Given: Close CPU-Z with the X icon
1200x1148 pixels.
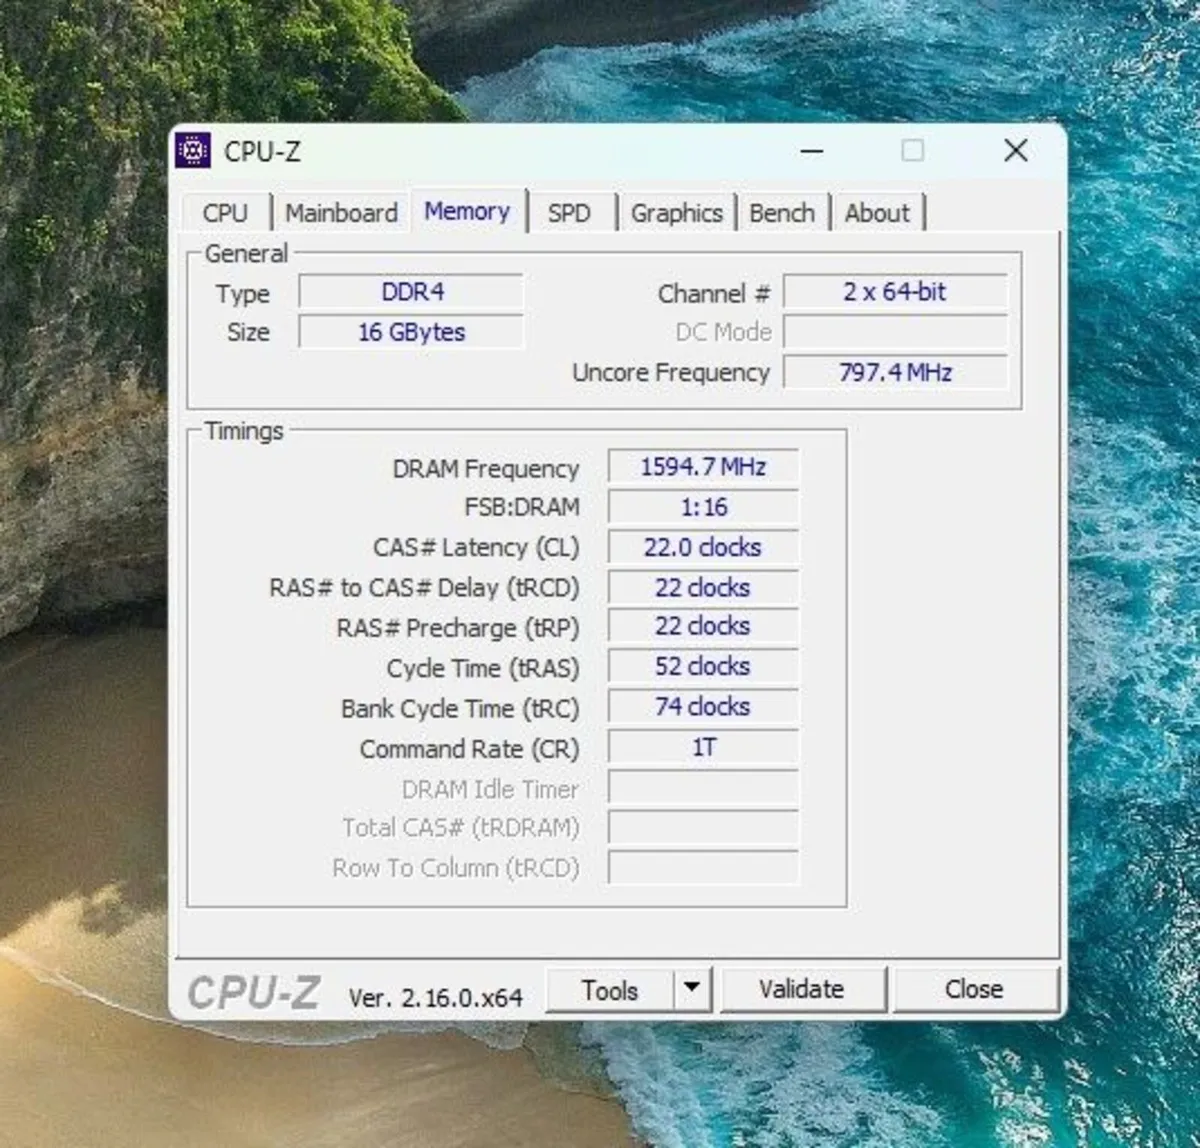Looking at the screenshot, I should pyautogui.click(x=1016, y=151).
